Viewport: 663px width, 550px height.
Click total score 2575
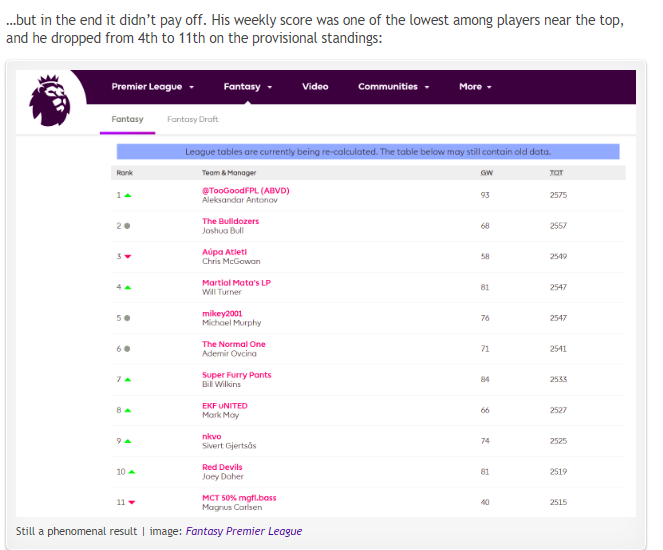(x=558, y=195)
